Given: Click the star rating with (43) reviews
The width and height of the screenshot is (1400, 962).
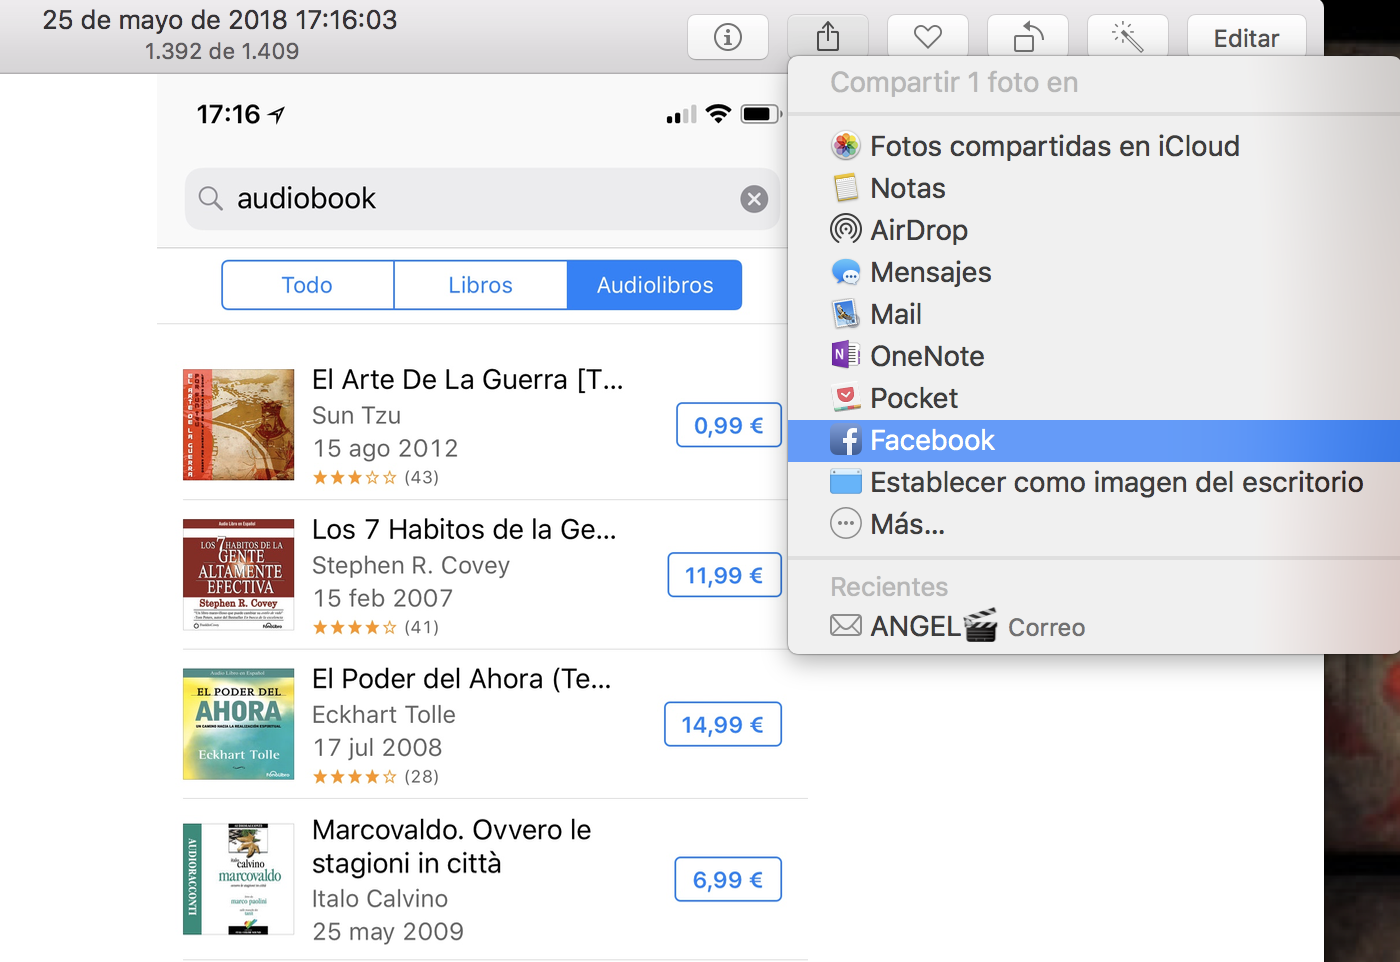Looking at the screenshot, I should [376, 478].
